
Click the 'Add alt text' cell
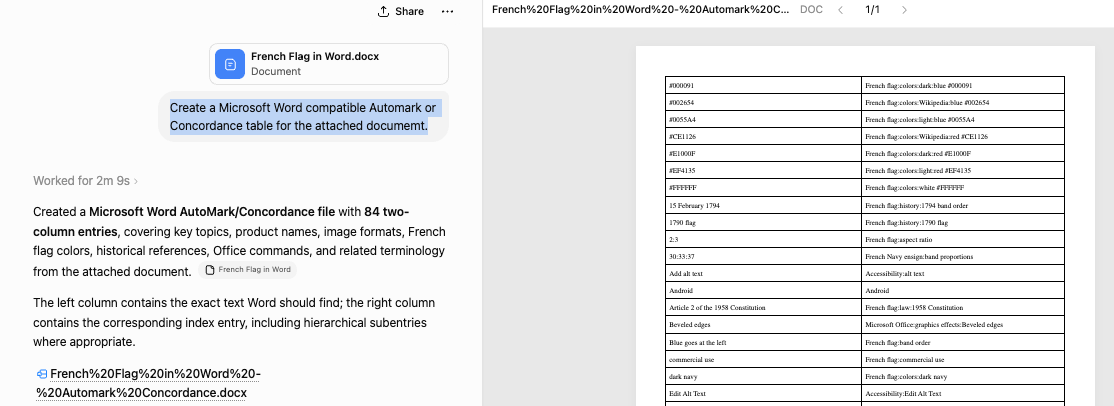coord(763,274)
